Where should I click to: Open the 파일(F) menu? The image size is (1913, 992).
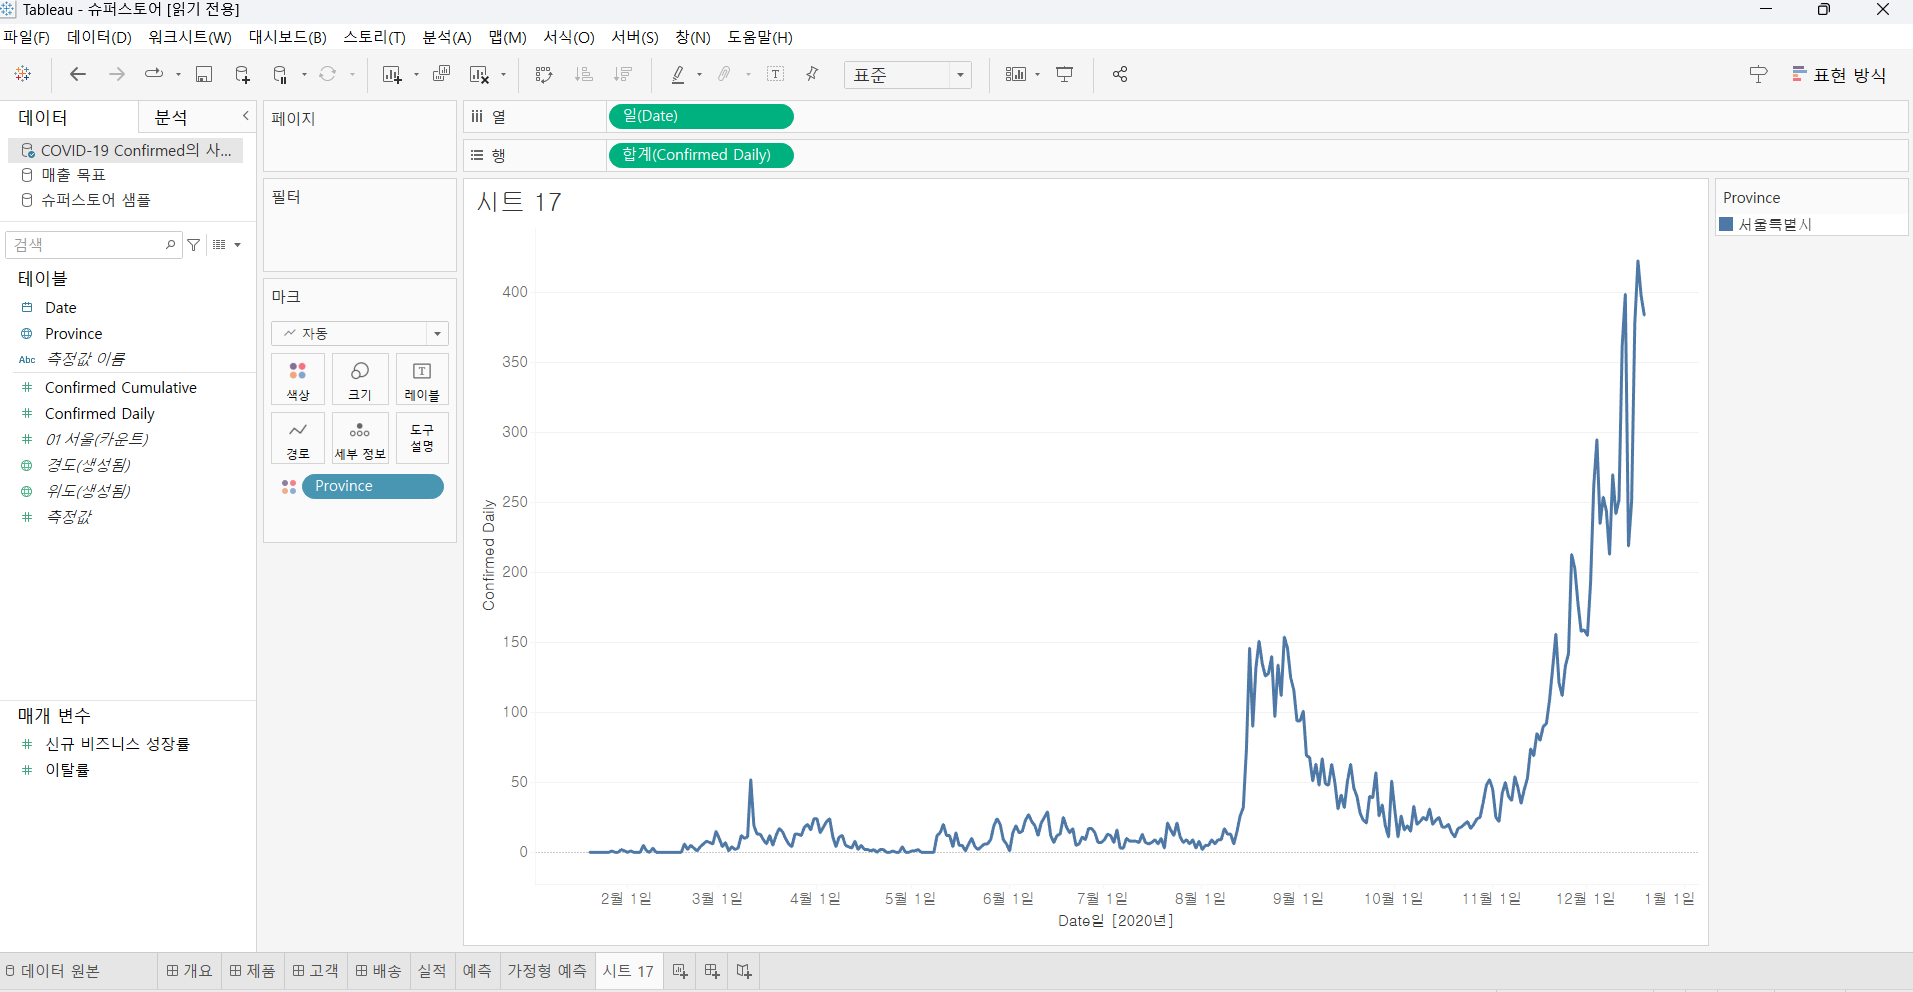(27, 37)
